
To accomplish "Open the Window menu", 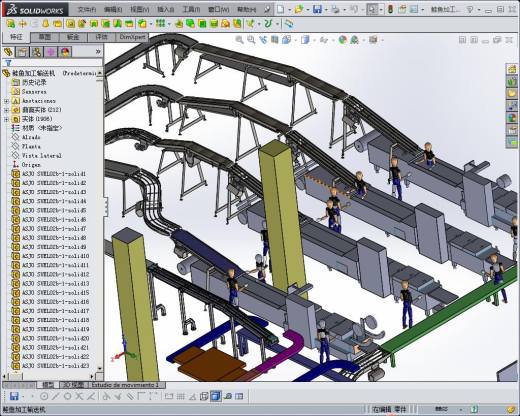I will (219, 10).
